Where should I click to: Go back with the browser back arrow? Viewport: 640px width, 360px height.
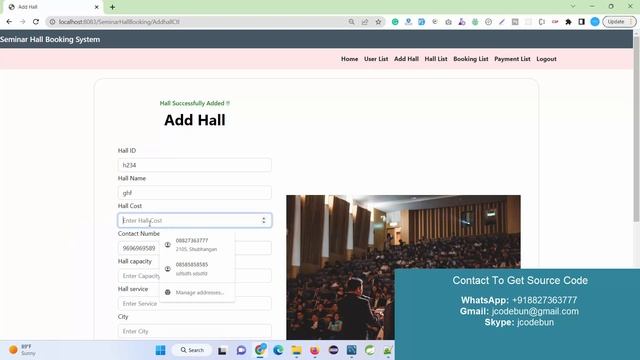tap(9, 22)
